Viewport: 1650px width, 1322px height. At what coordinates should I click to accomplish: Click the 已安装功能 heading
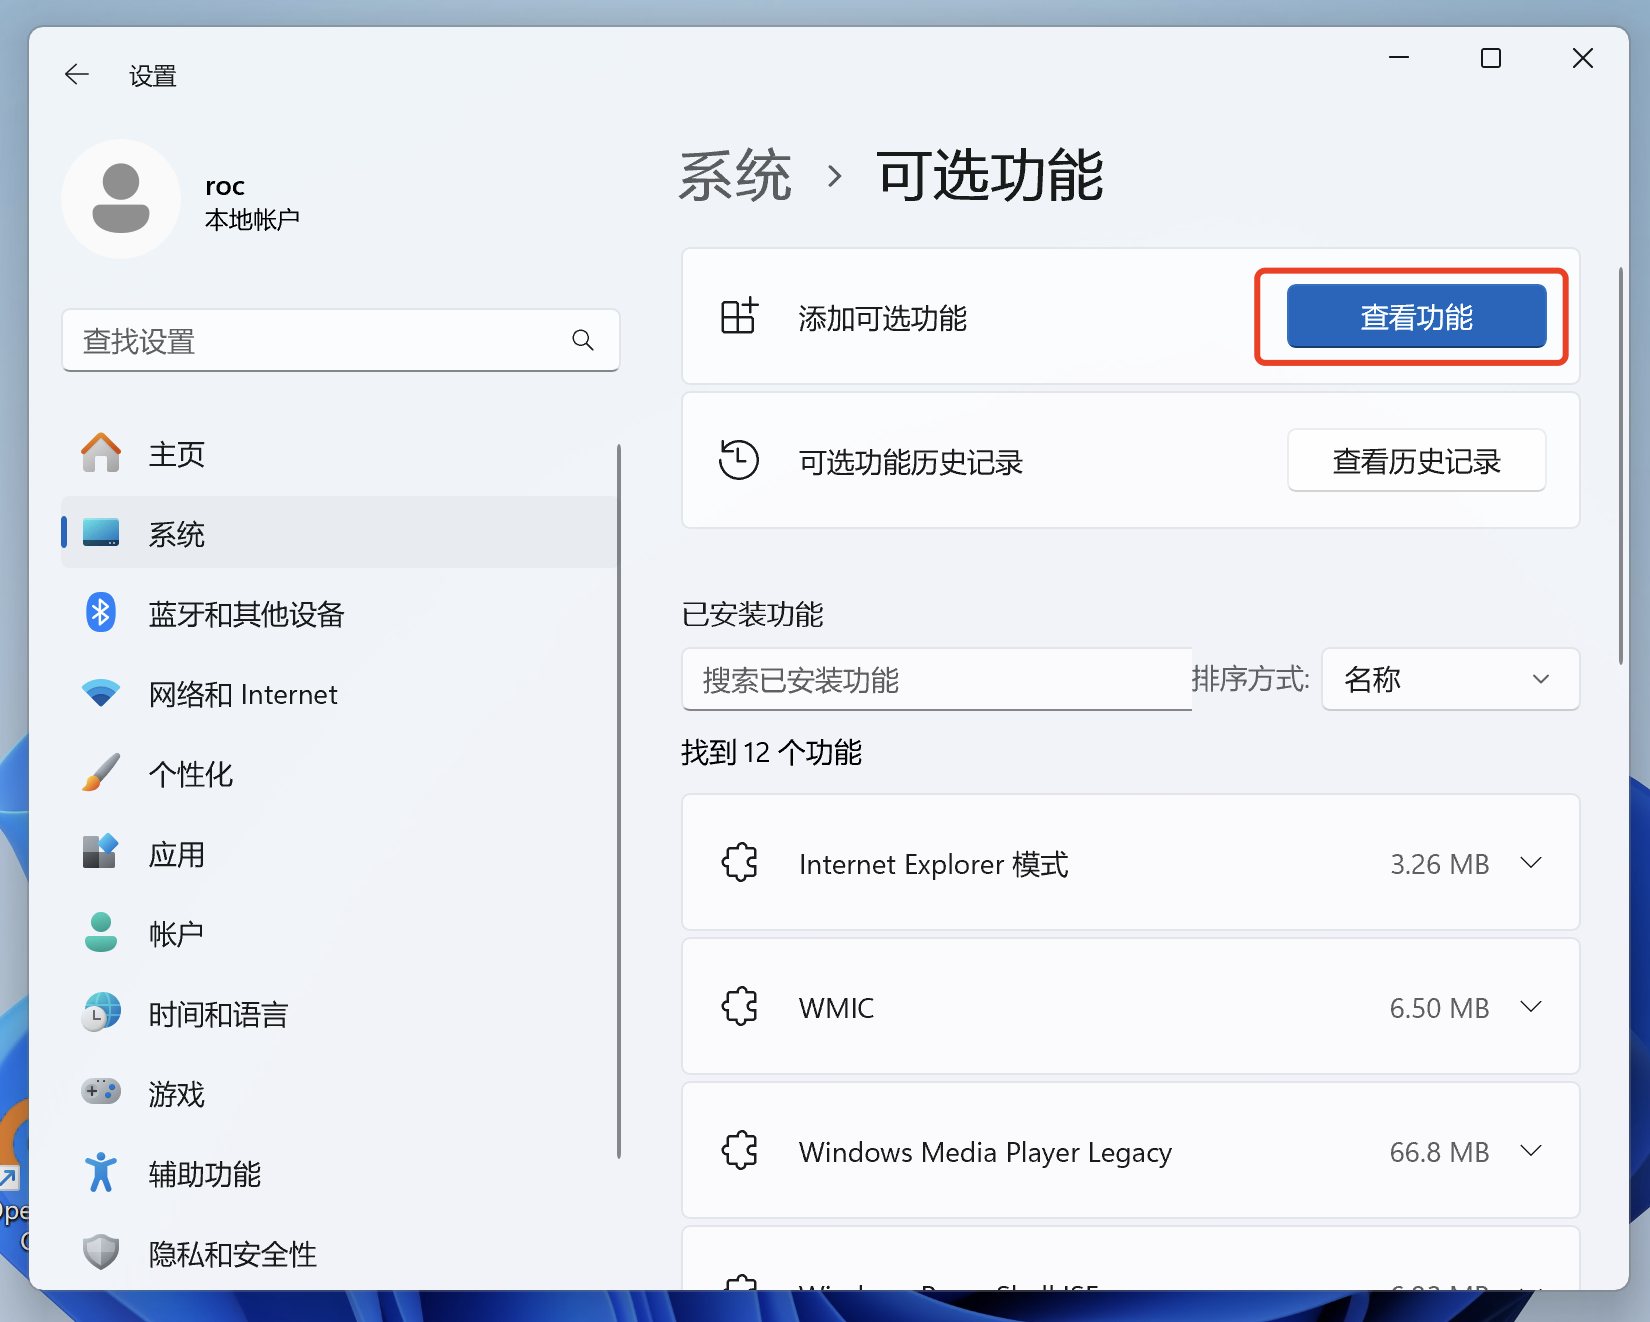pyautogui.click(x=752, y=613)
